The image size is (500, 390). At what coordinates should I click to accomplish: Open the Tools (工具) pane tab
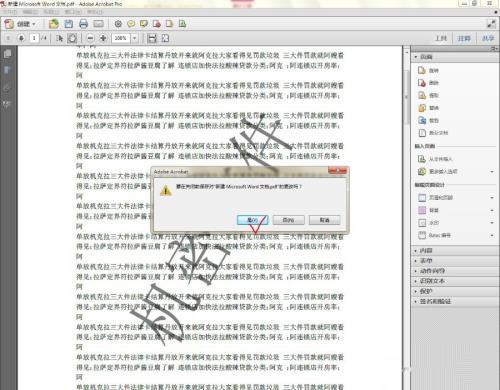[441, 38]
